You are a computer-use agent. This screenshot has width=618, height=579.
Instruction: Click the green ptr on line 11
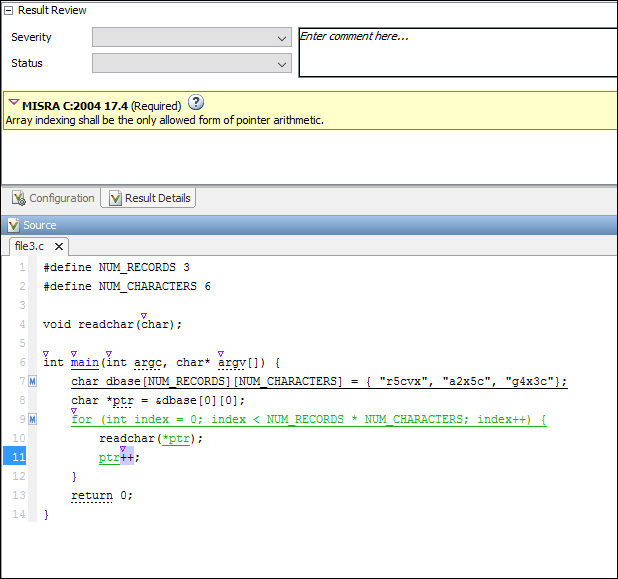[x=109, y=458]
